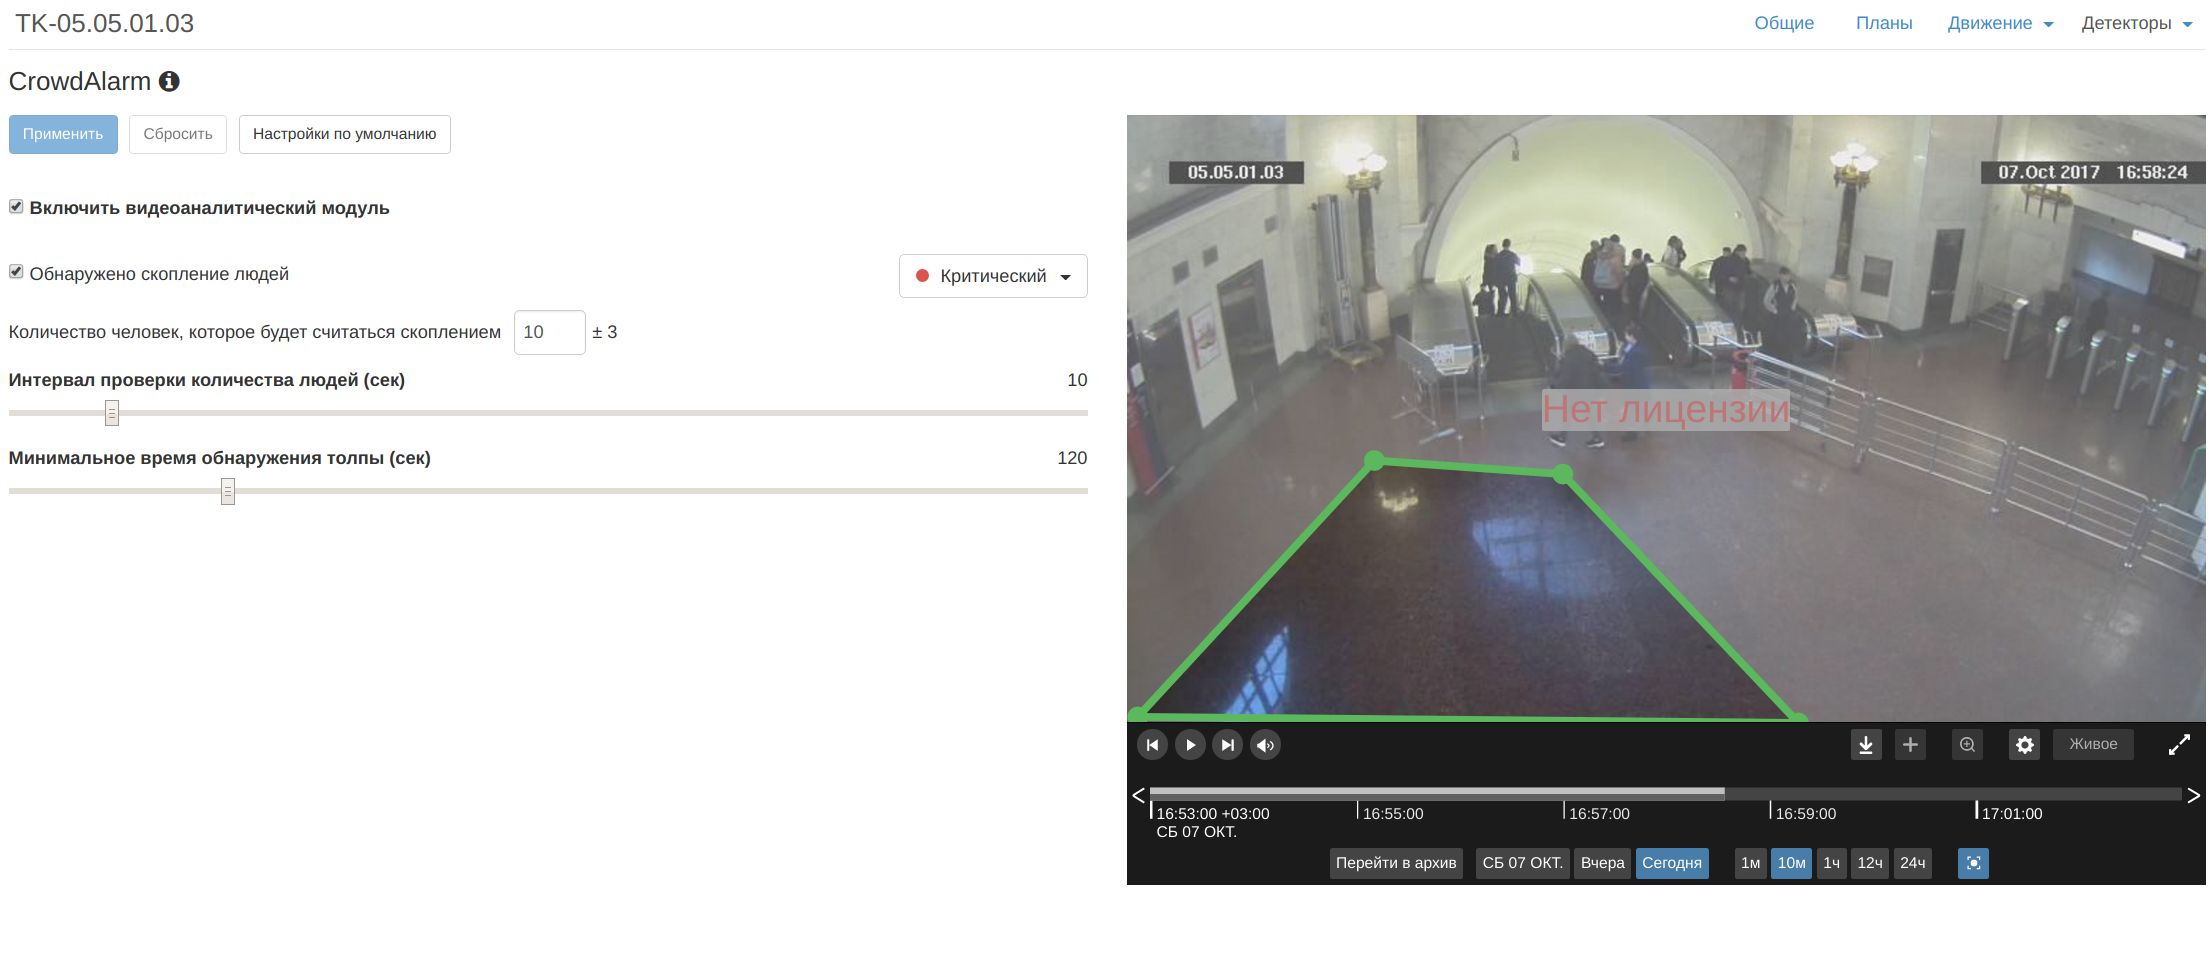Click the video timeline progress bar
The height and width of the screenshot is (954, 2209).
[x=1665, y=793]
